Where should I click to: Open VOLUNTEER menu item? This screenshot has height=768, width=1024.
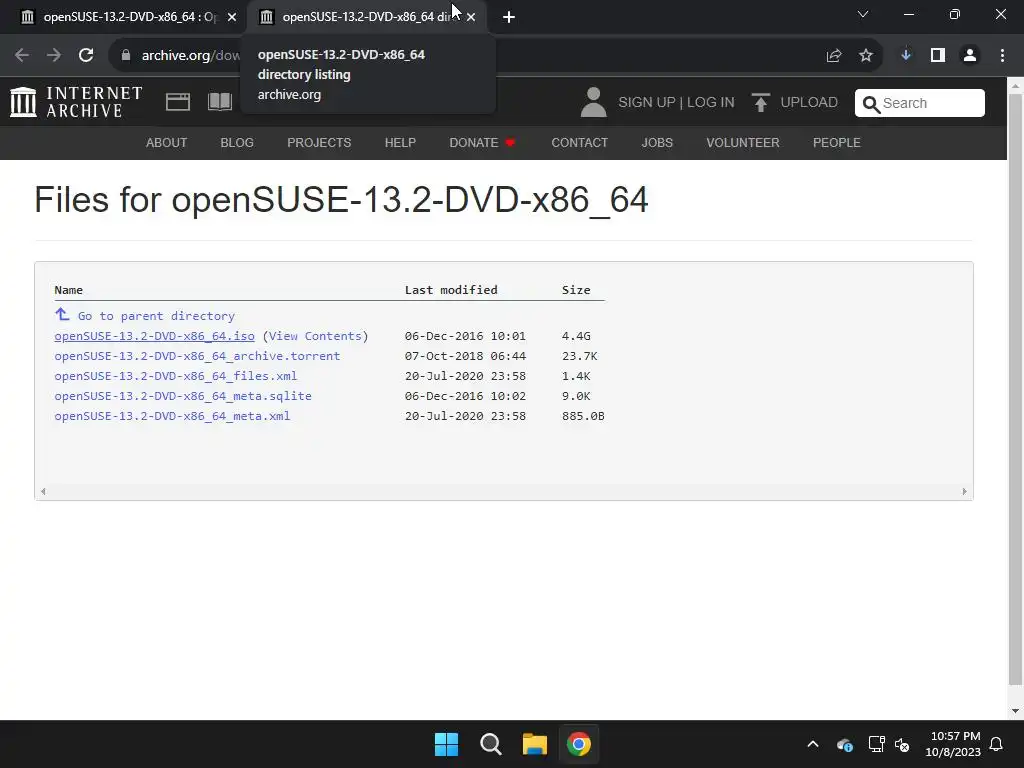tap(743, 142)
